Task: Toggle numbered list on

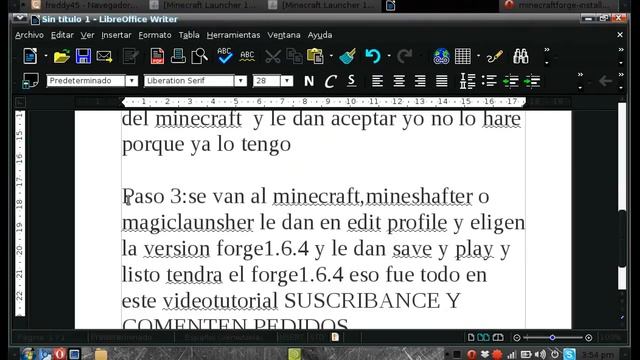Action: click(467, 81)
